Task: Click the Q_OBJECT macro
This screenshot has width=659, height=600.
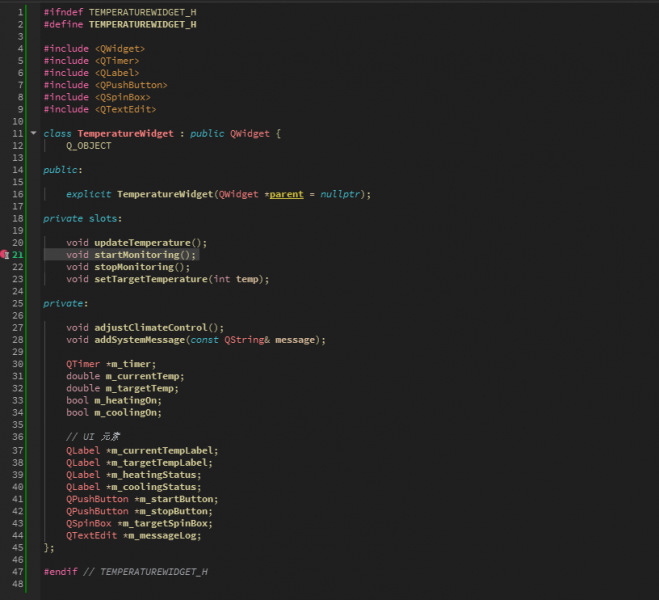Action: coord(89,145)
